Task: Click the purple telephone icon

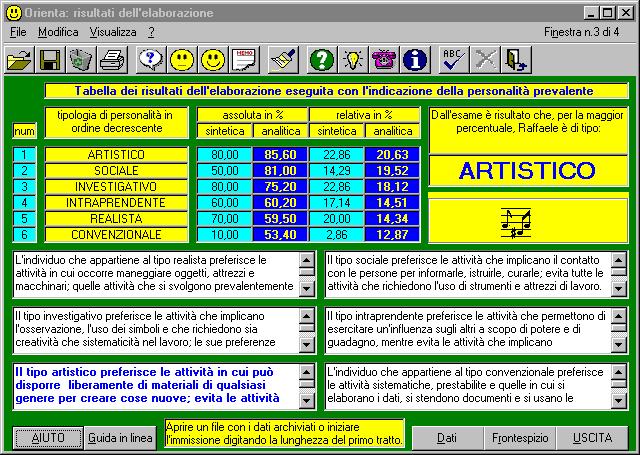Action: click(383, 60)
